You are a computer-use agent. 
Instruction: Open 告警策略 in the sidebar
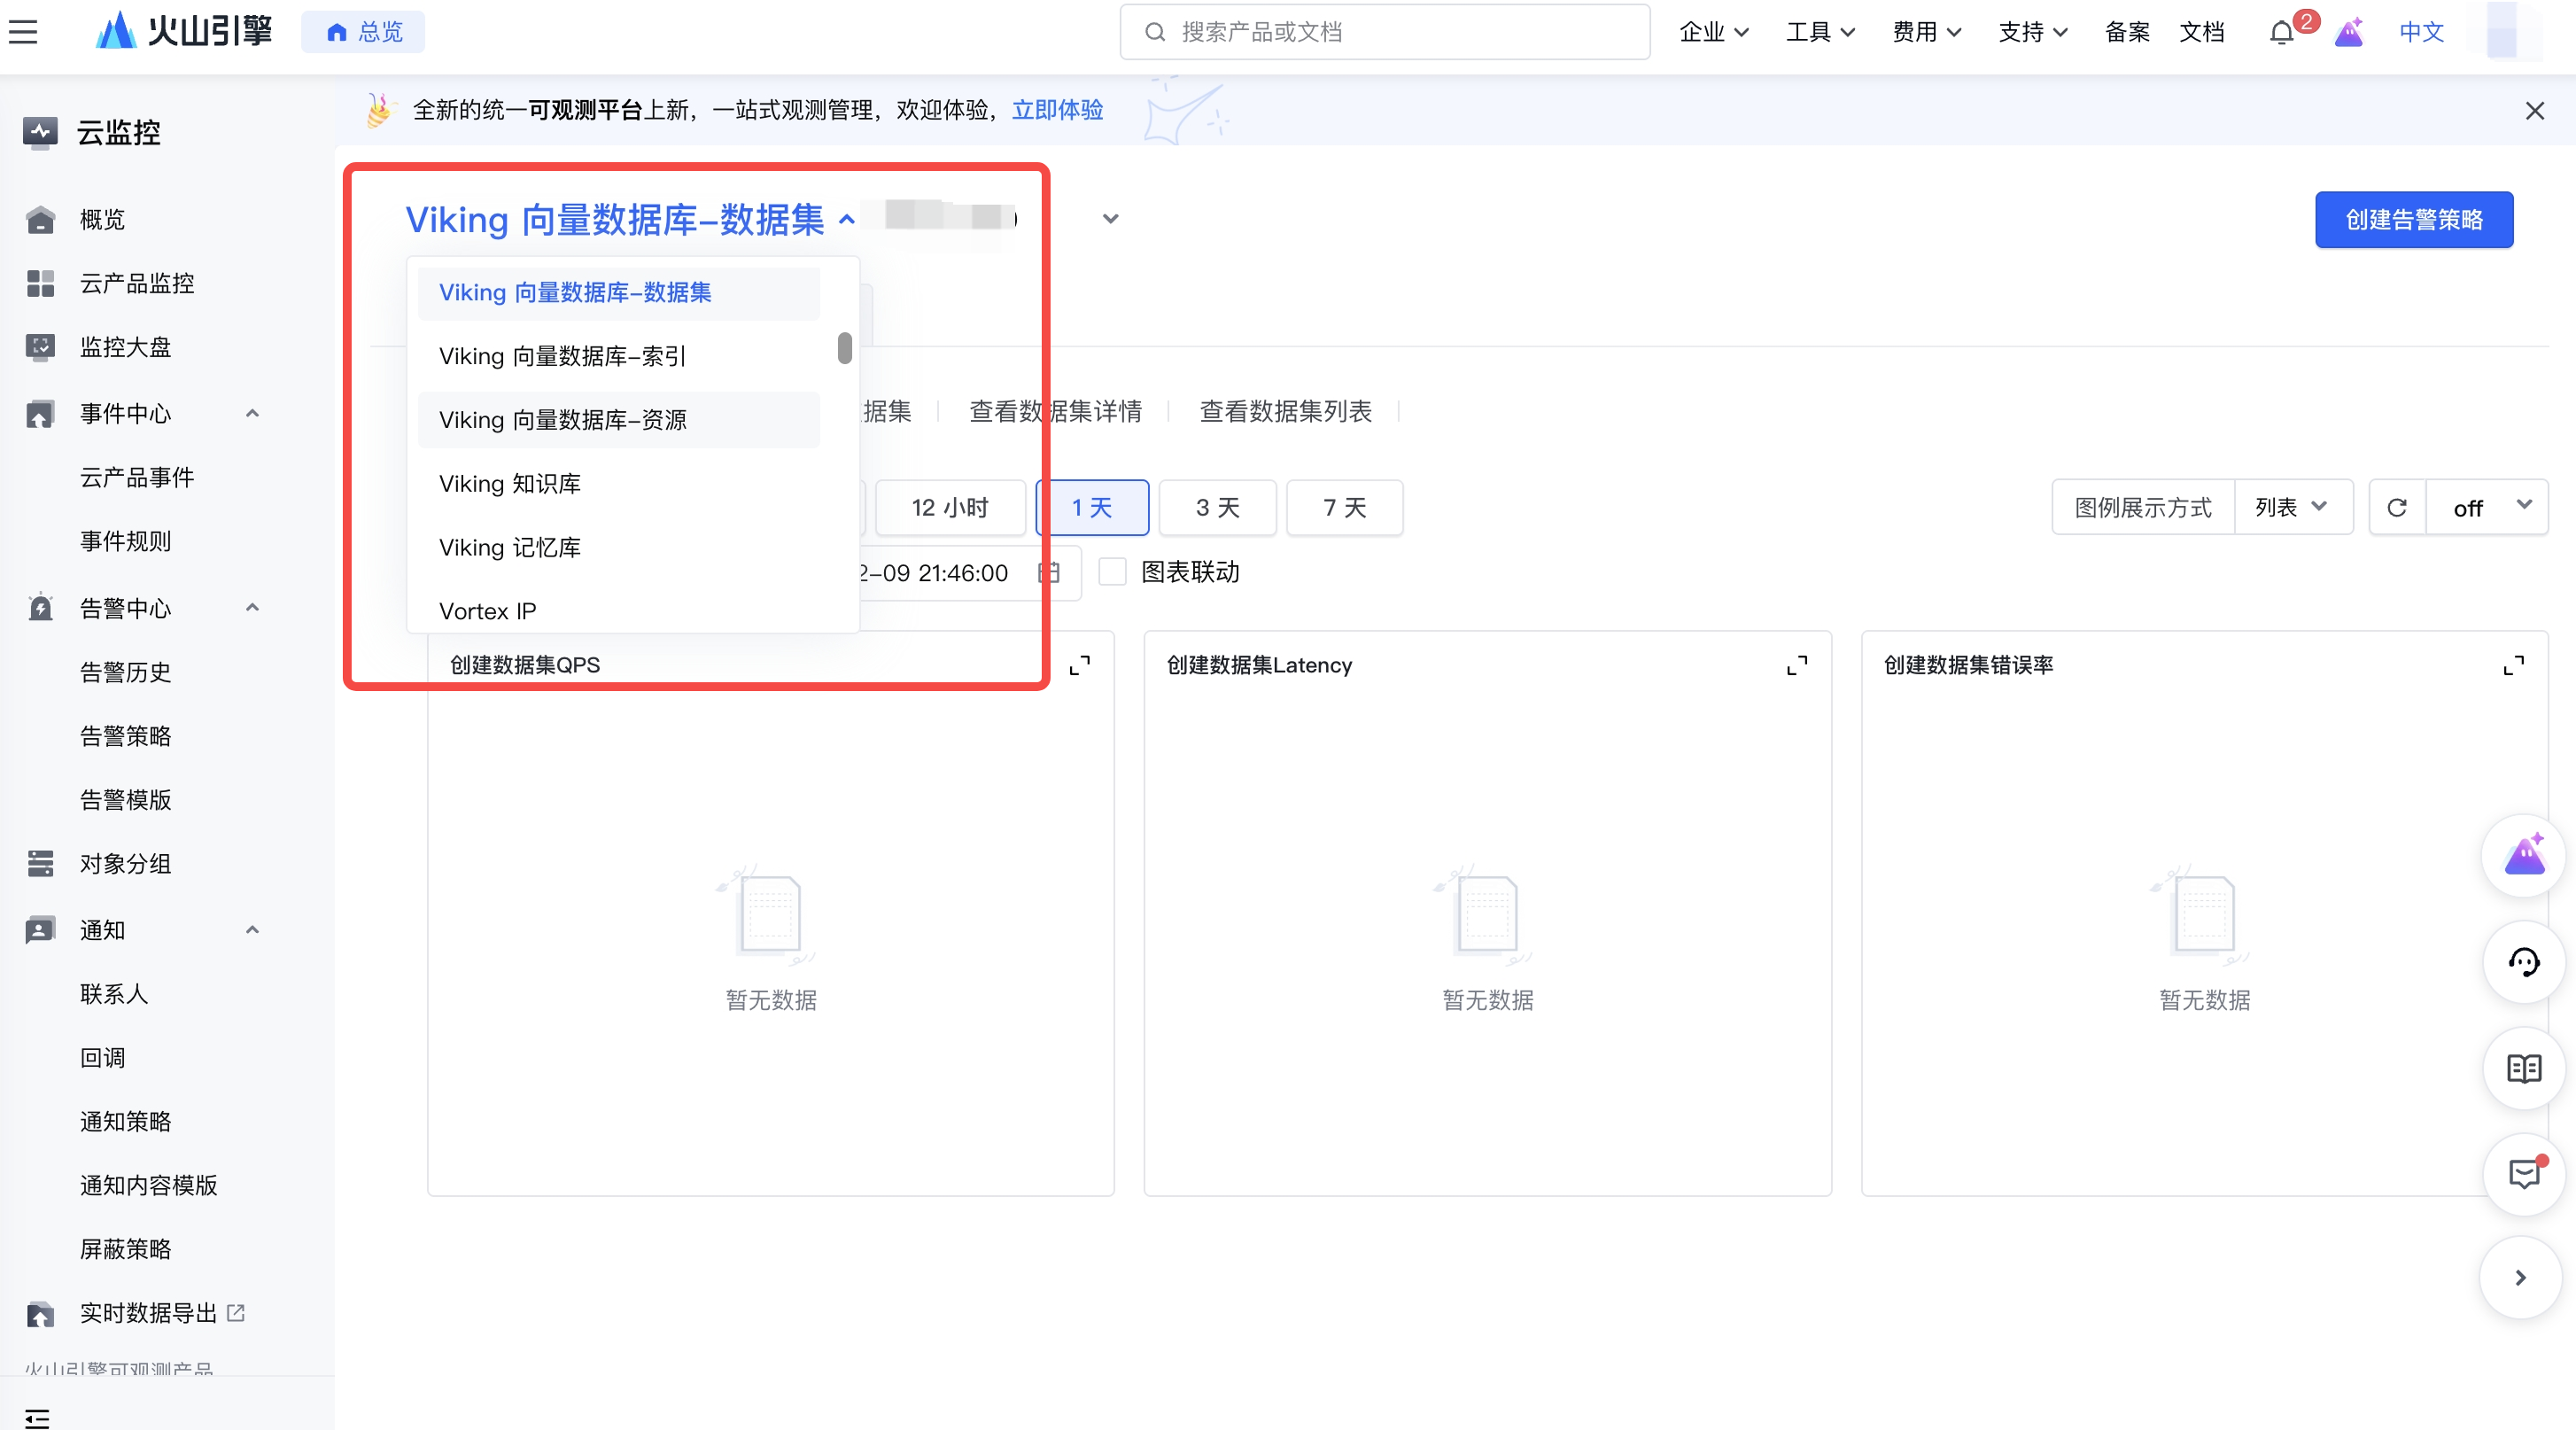coord(126,736)
